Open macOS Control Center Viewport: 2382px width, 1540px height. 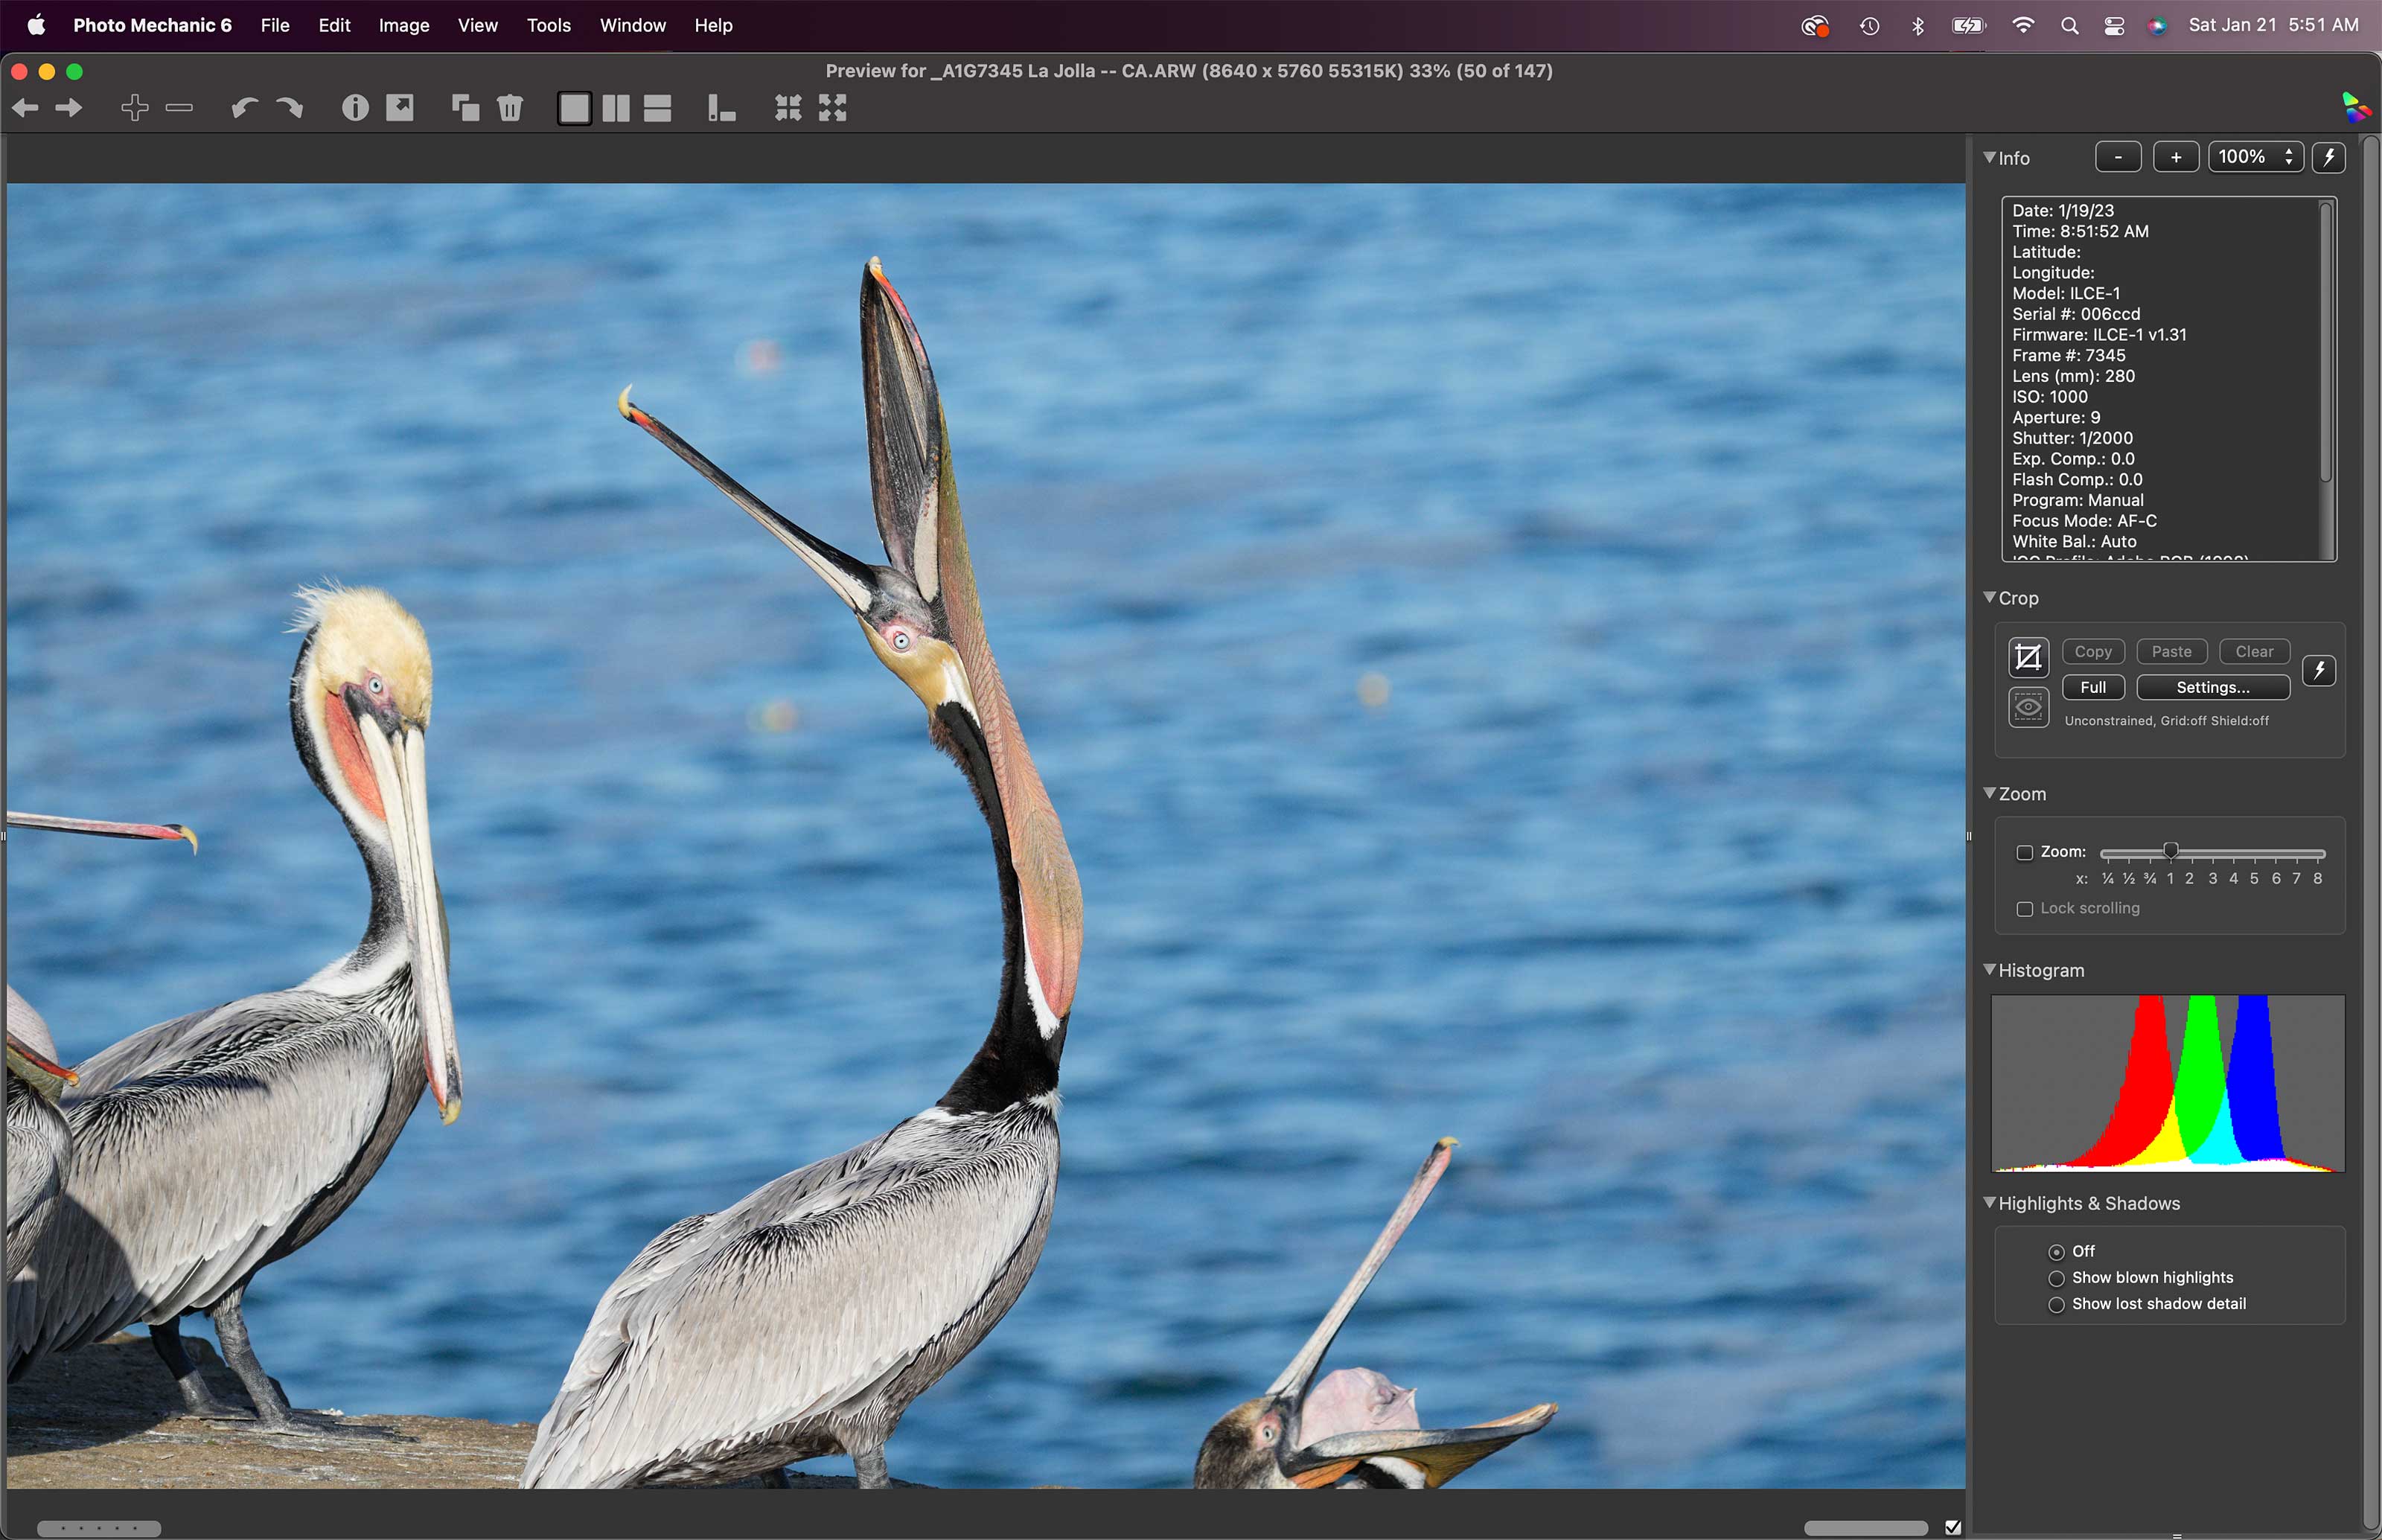click(2114, 26)
